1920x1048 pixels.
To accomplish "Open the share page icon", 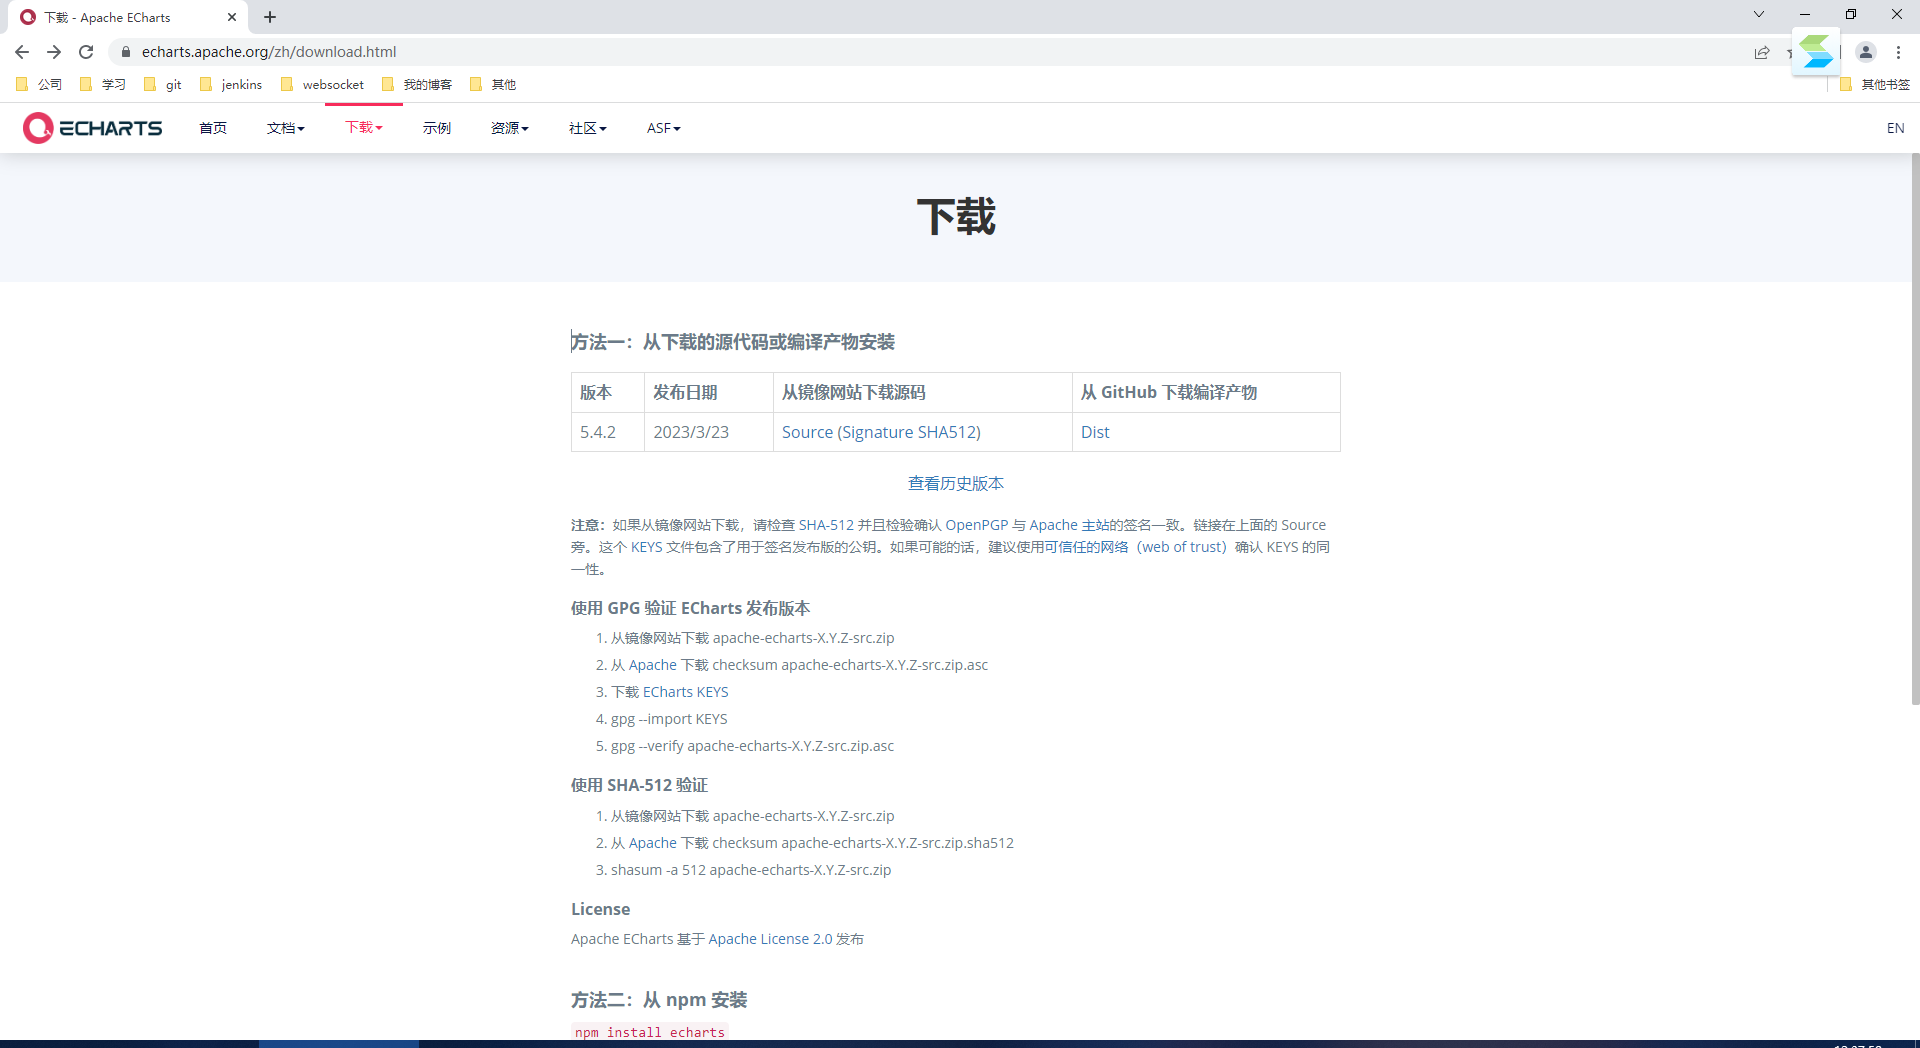I will pyautogui.click(x=1762, y=52).
